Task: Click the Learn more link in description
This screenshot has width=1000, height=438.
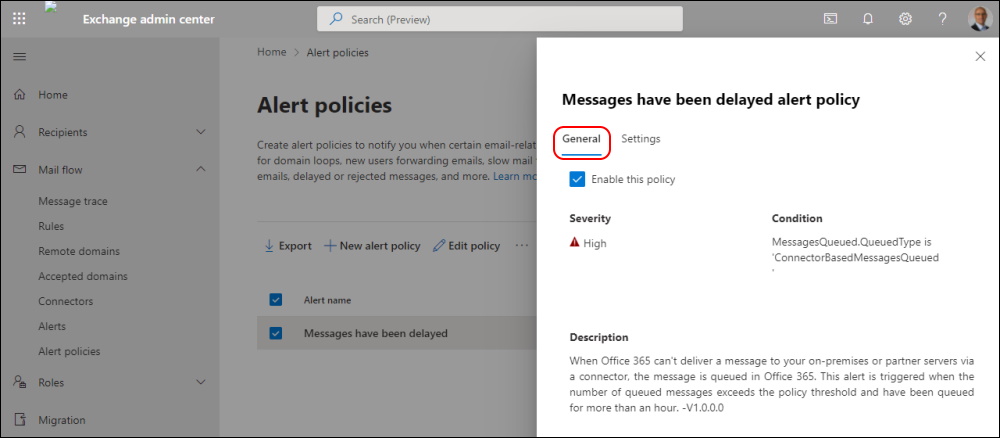Action: [x=514, y=176]
